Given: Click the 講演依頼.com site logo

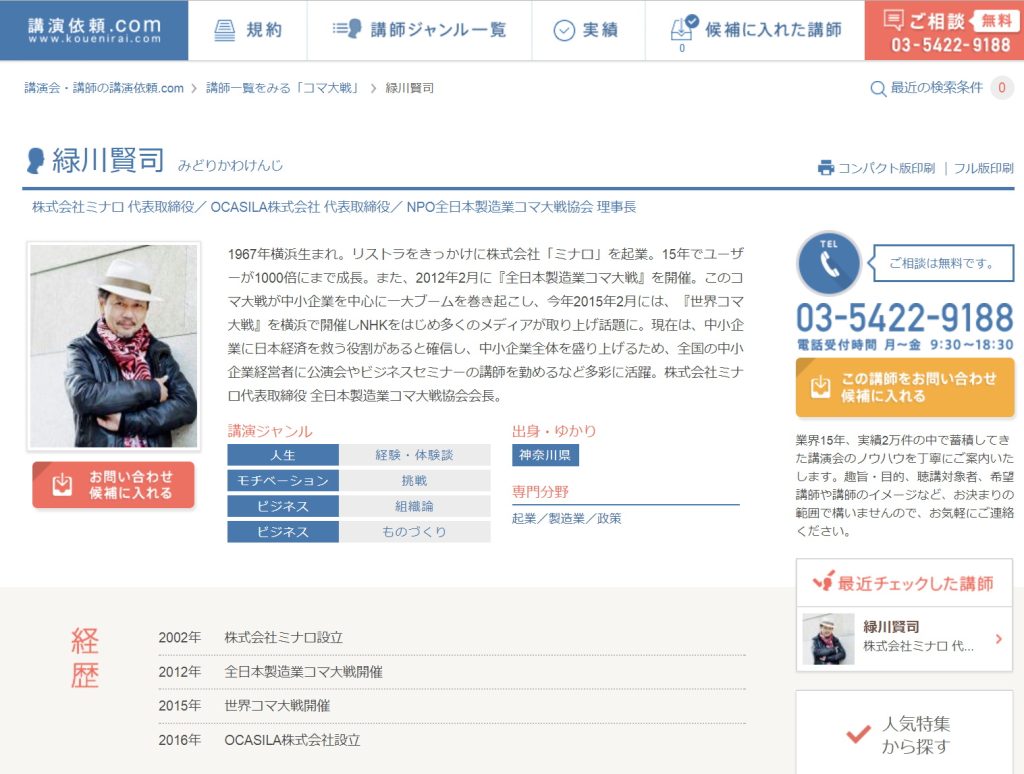Looking at the screenshot, I should (x=94, y=30).
